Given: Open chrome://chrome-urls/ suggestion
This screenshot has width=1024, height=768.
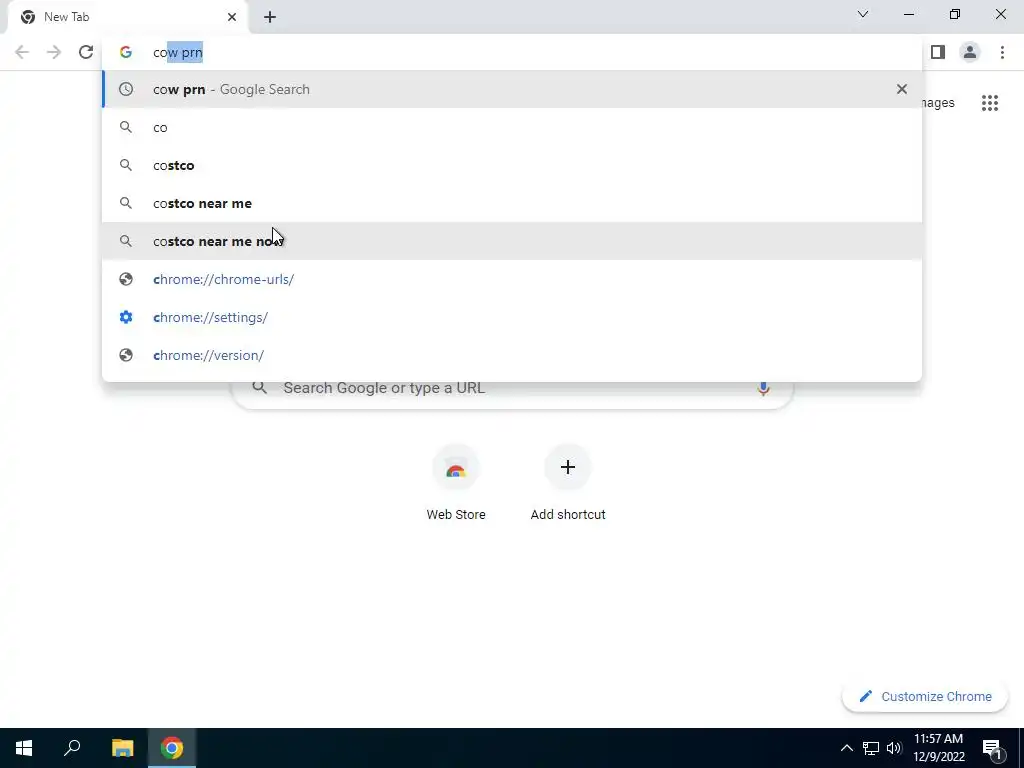Looking at the screenshot, I should point(513,279).
